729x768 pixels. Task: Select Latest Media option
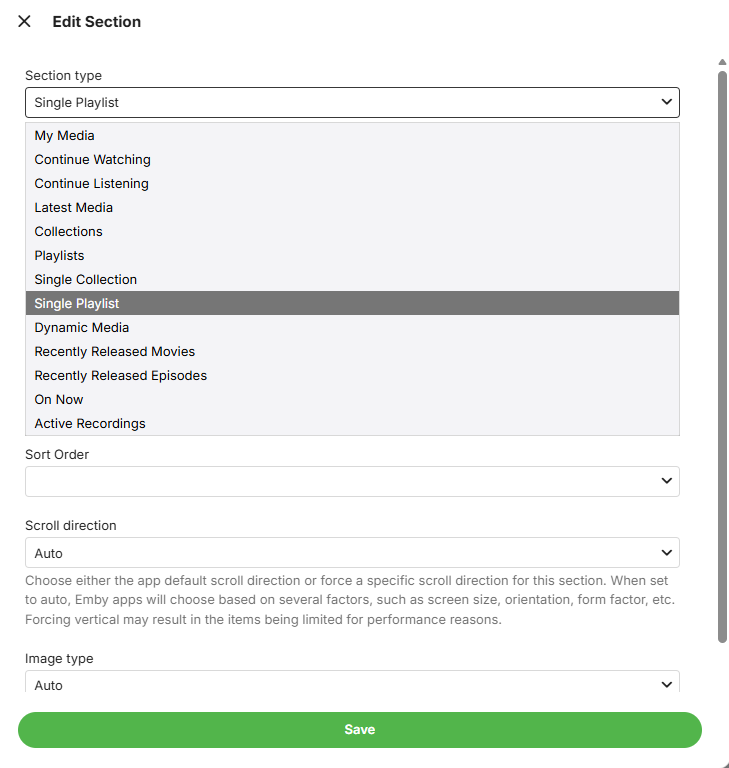tap(73, 207)
